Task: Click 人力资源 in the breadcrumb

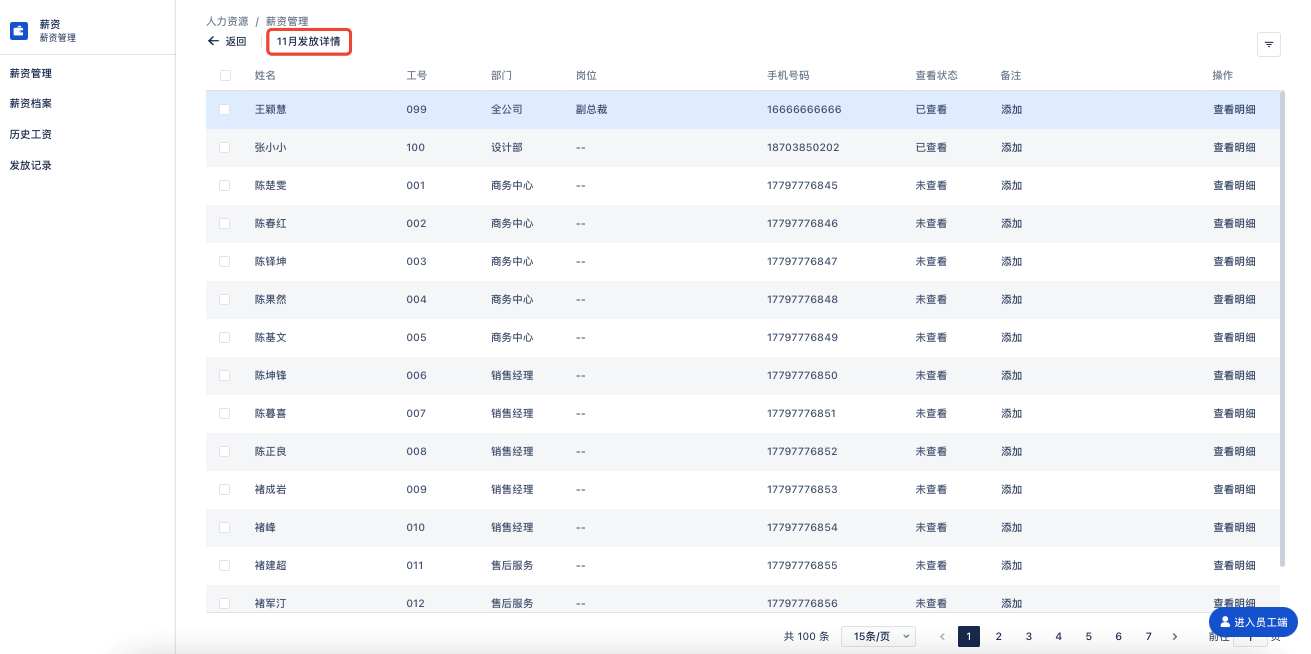Action: point(226,20)
